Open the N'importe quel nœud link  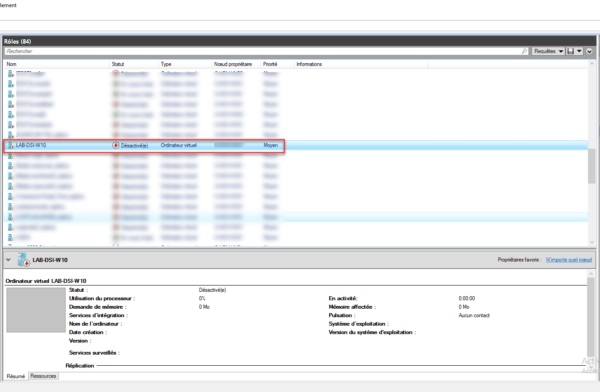point(569,260)
